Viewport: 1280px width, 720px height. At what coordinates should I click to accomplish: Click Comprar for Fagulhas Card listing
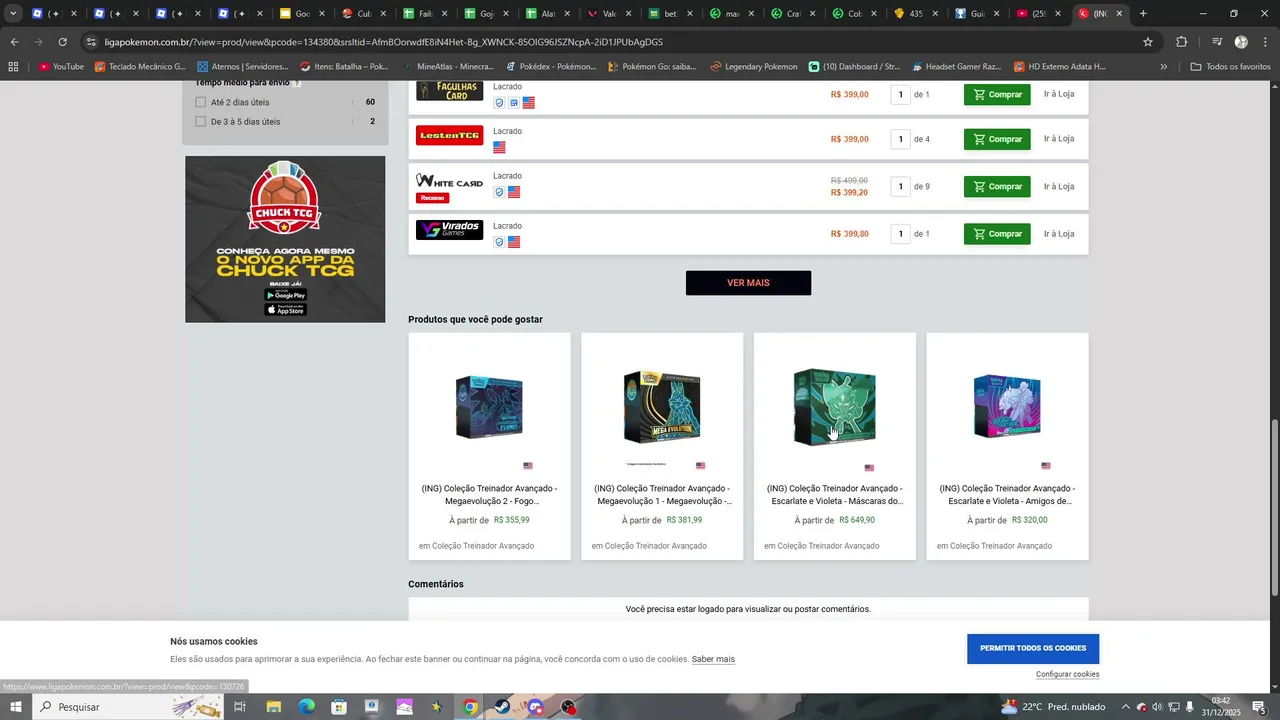(x=997, y=94)
